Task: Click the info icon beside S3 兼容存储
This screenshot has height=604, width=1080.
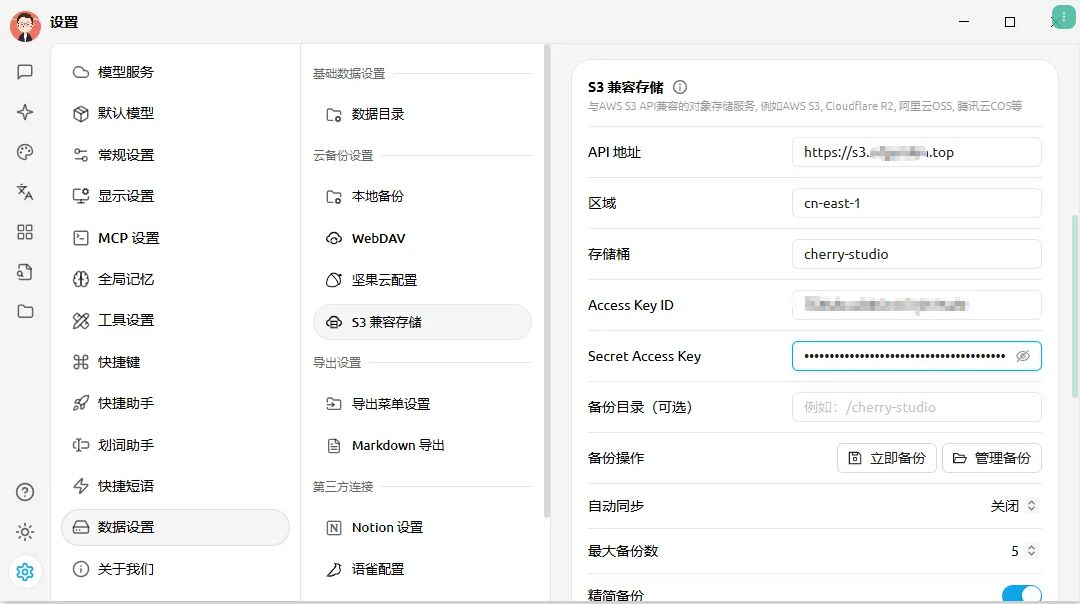Action: point(680,88)
